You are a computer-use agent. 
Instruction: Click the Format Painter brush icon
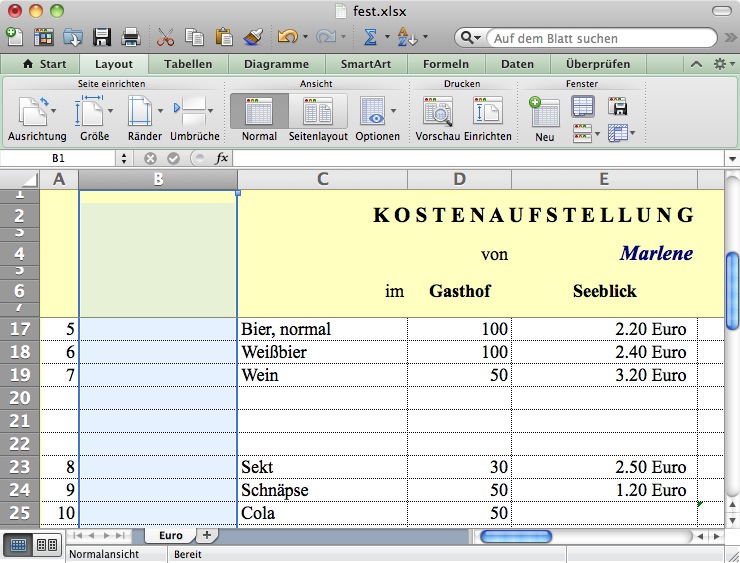(x=252, y=38)
